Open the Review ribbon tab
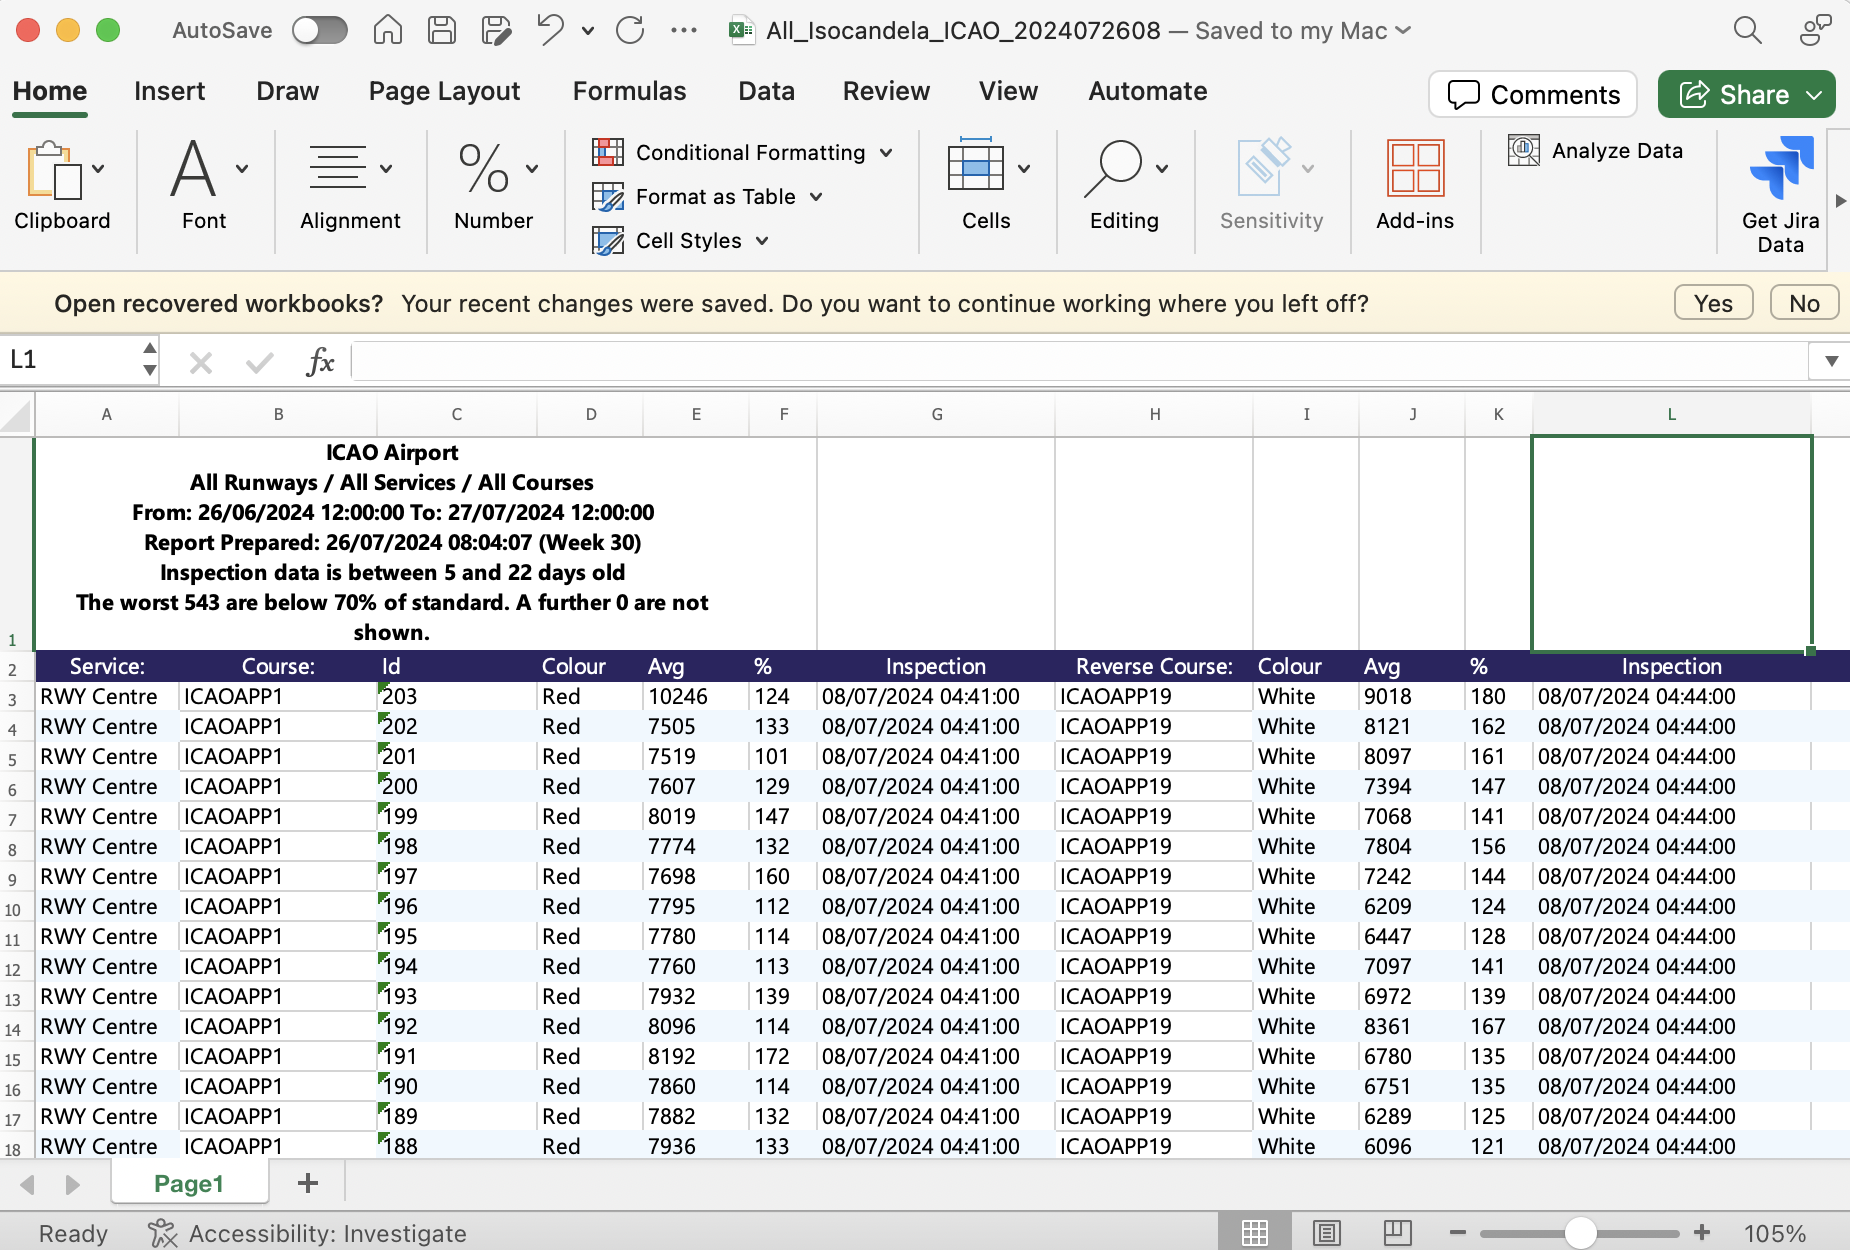Viewport: 1850px width, 1250px height. click(x=885, y=91)
